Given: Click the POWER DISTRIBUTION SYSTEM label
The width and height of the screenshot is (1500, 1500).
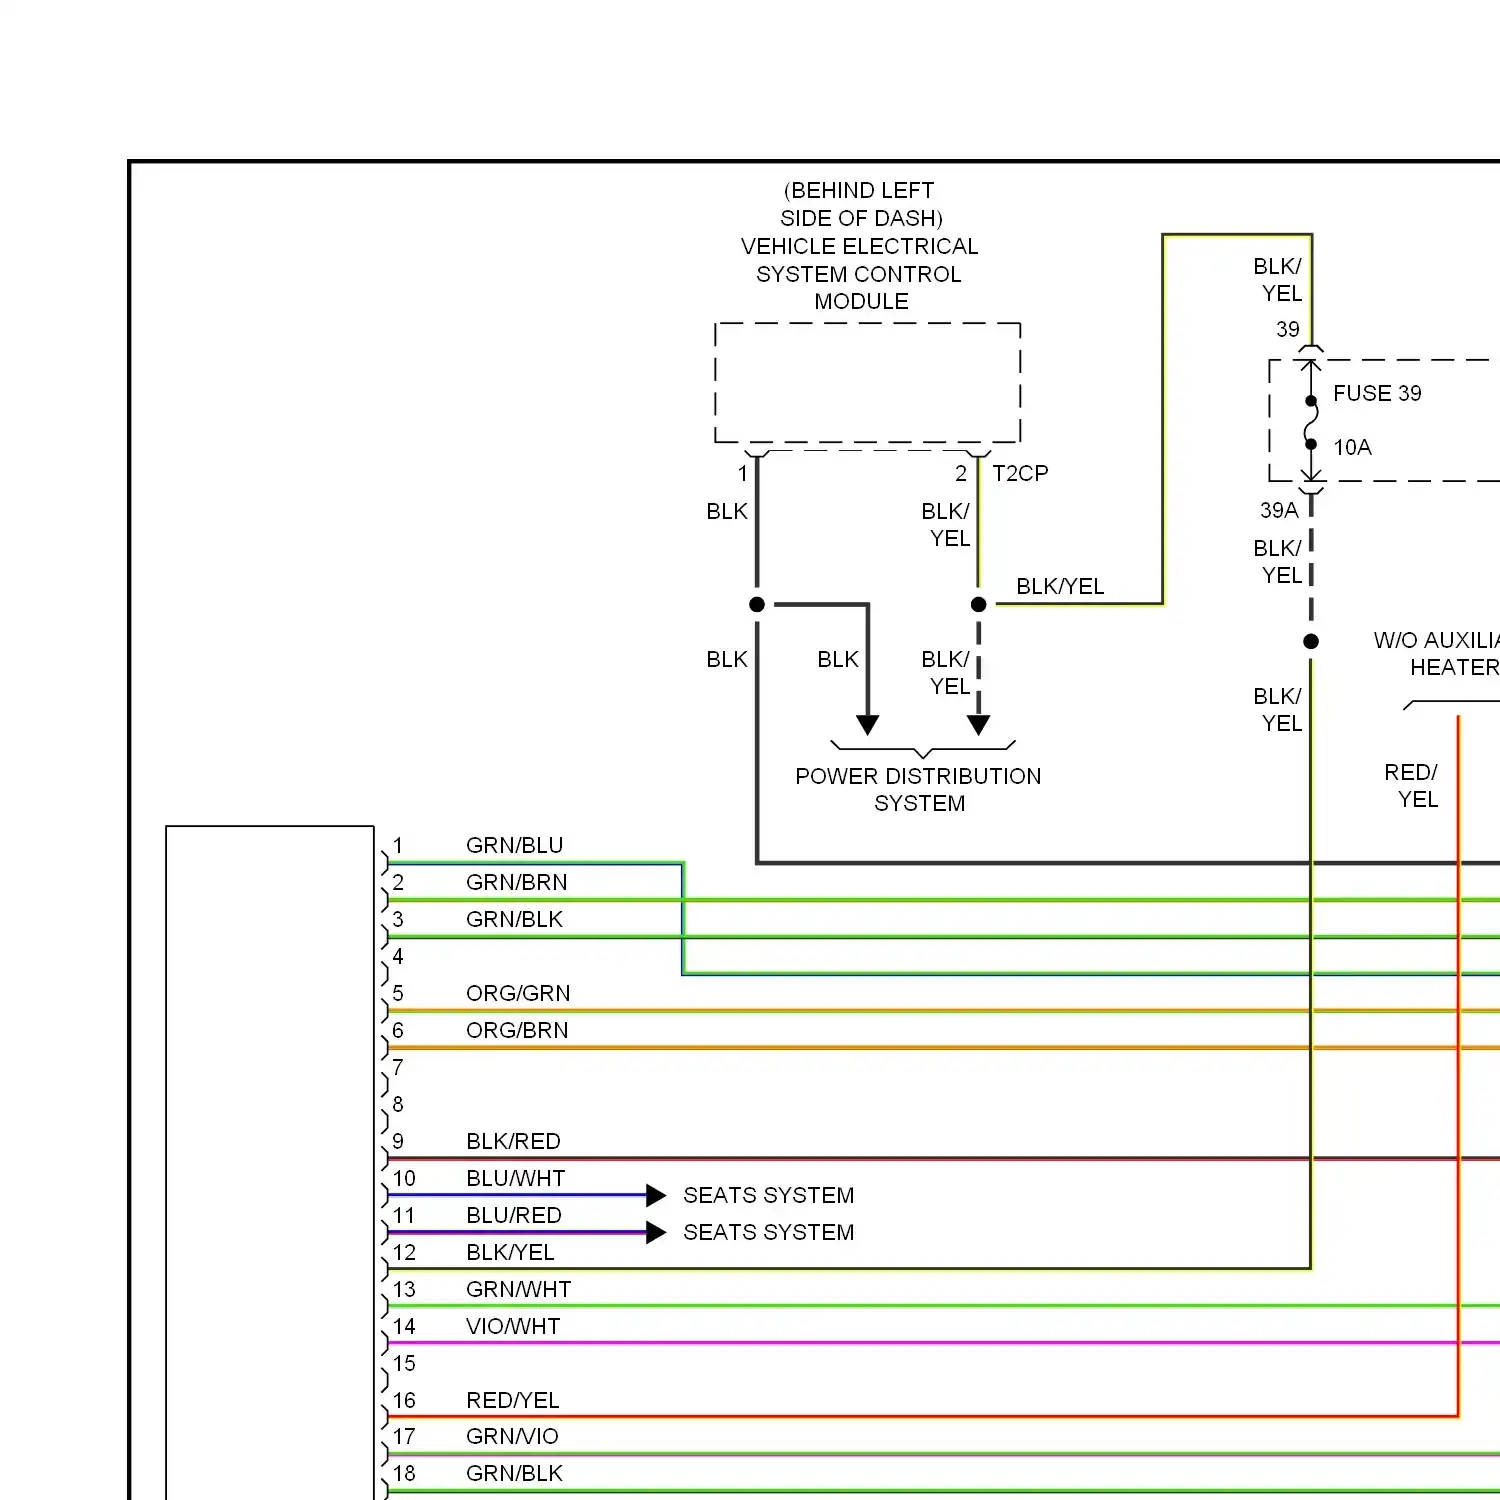Looking at the screenshot, I should tap(918, 790).
